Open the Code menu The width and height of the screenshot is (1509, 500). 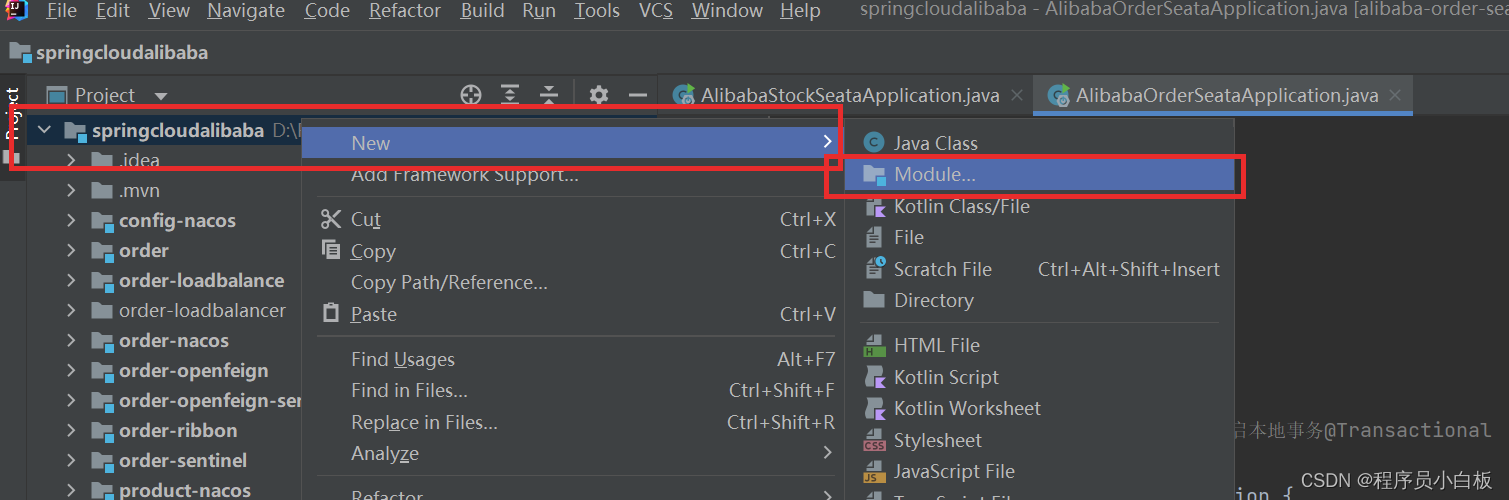[327, 11]
